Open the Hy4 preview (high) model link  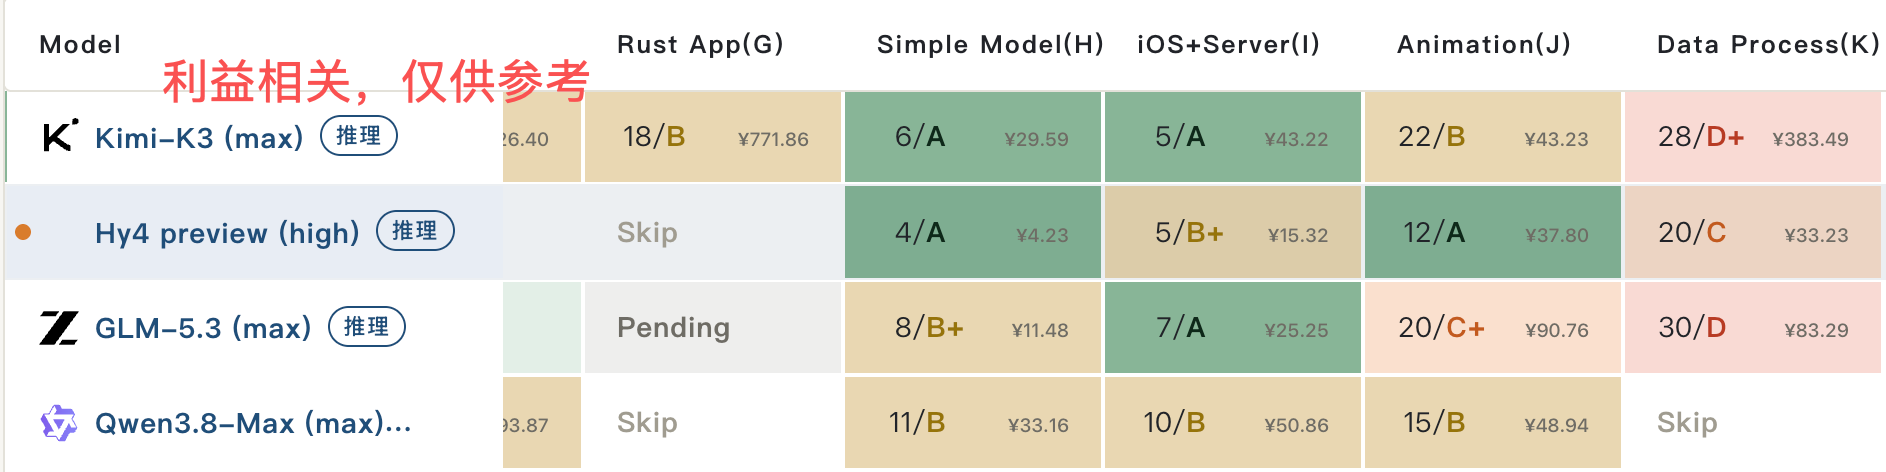click(x=227, y=233)
